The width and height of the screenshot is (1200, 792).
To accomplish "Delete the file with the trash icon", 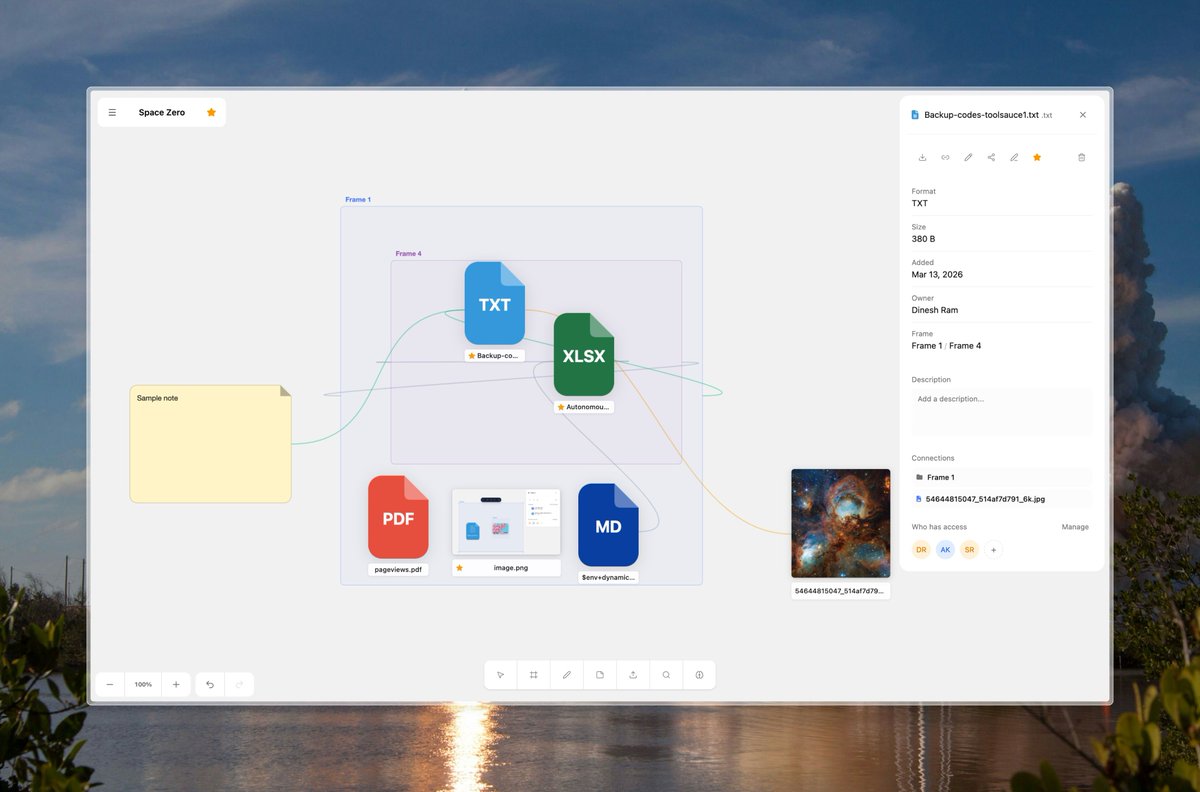I will (1082, 157).
